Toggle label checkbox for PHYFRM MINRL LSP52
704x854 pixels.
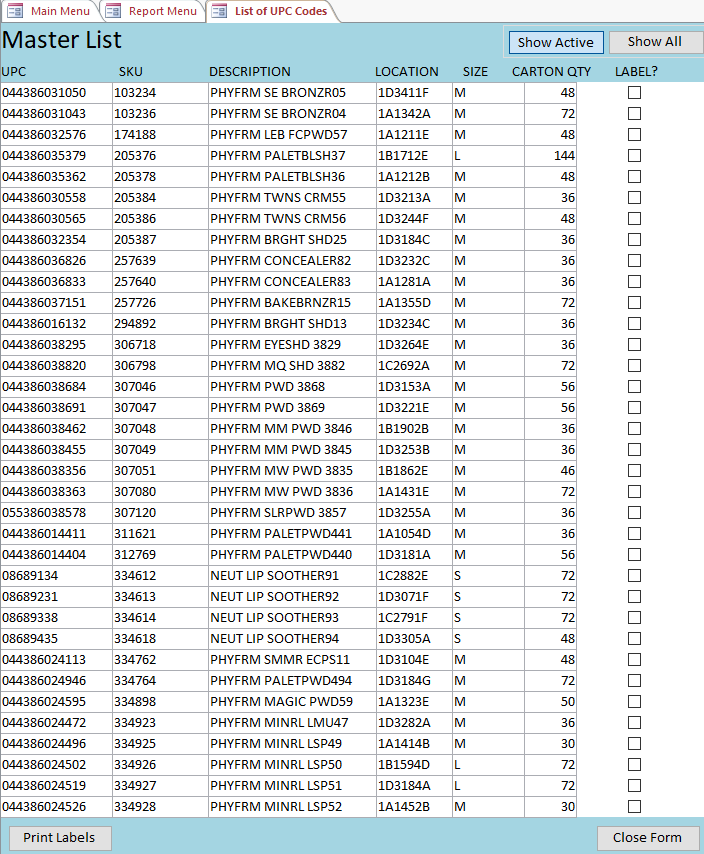coord(634,807)
